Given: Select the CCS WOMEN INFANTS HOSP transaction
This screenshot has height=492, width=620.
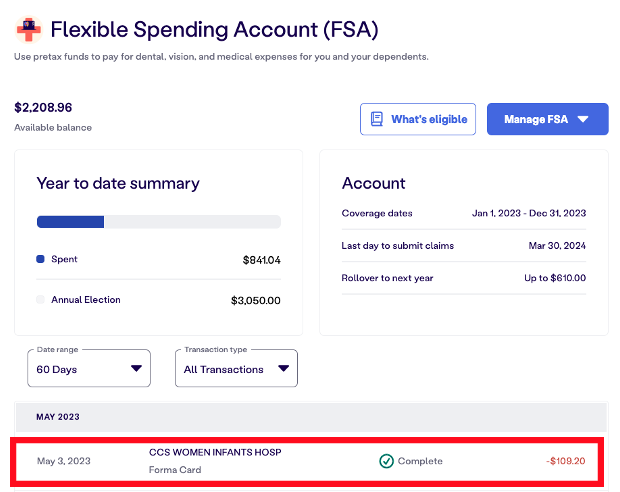Looking at the screenshot, I should point(215,452).
